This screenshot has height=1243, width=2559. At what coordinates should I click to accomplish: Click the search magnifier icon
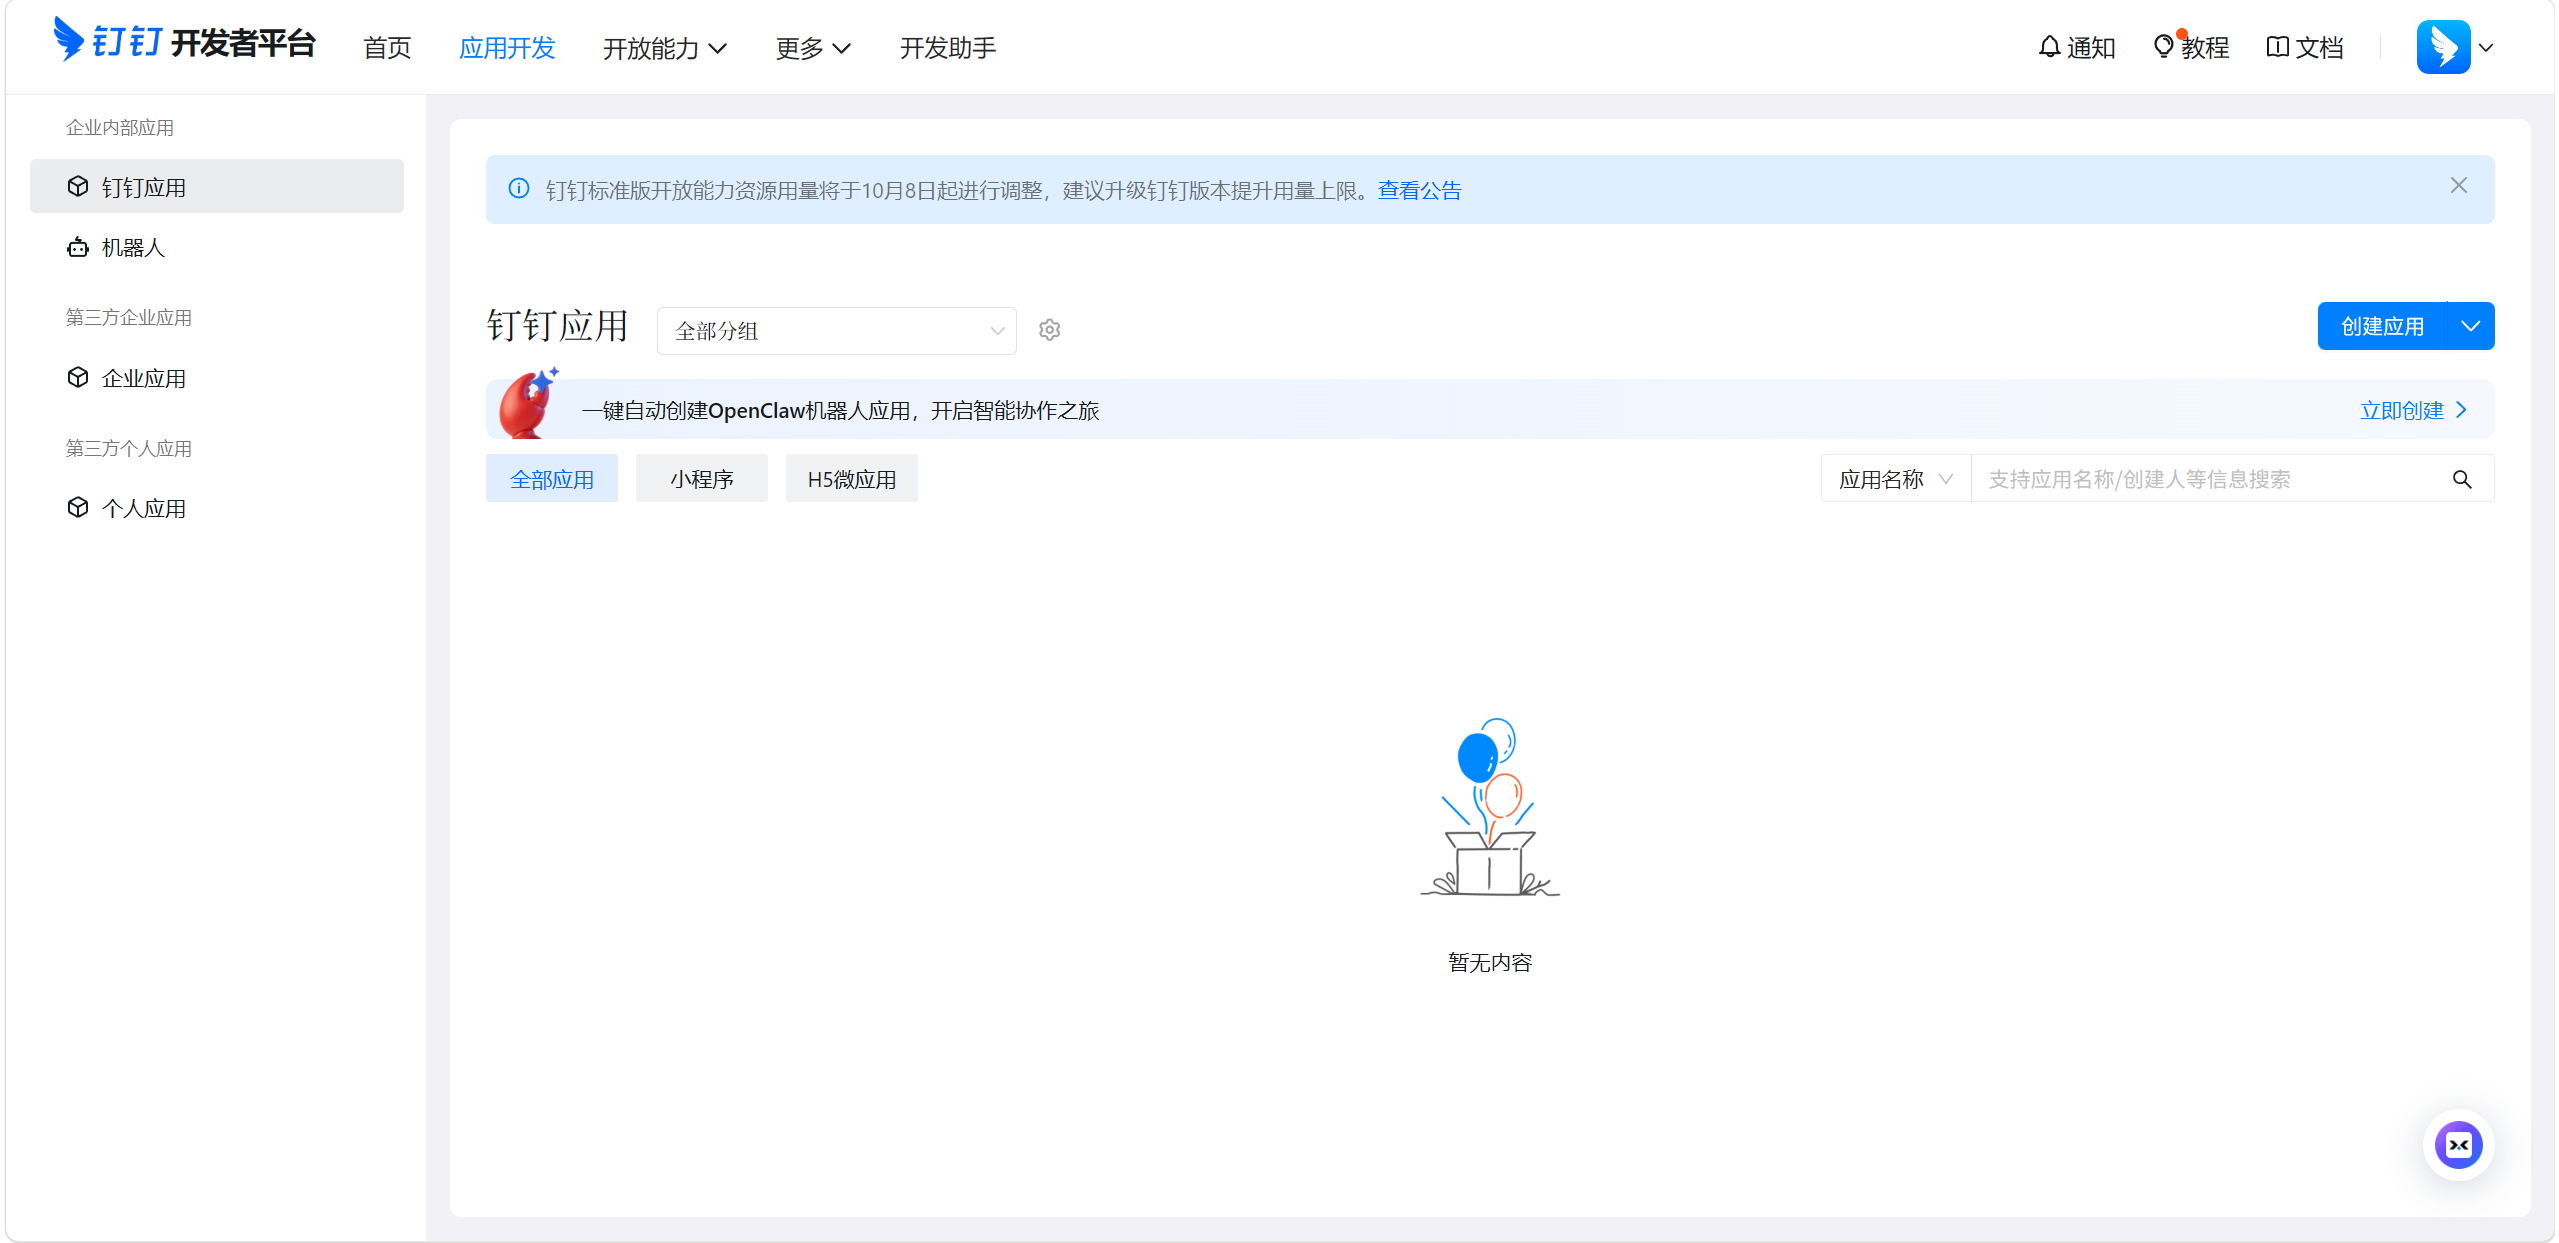2462,480
